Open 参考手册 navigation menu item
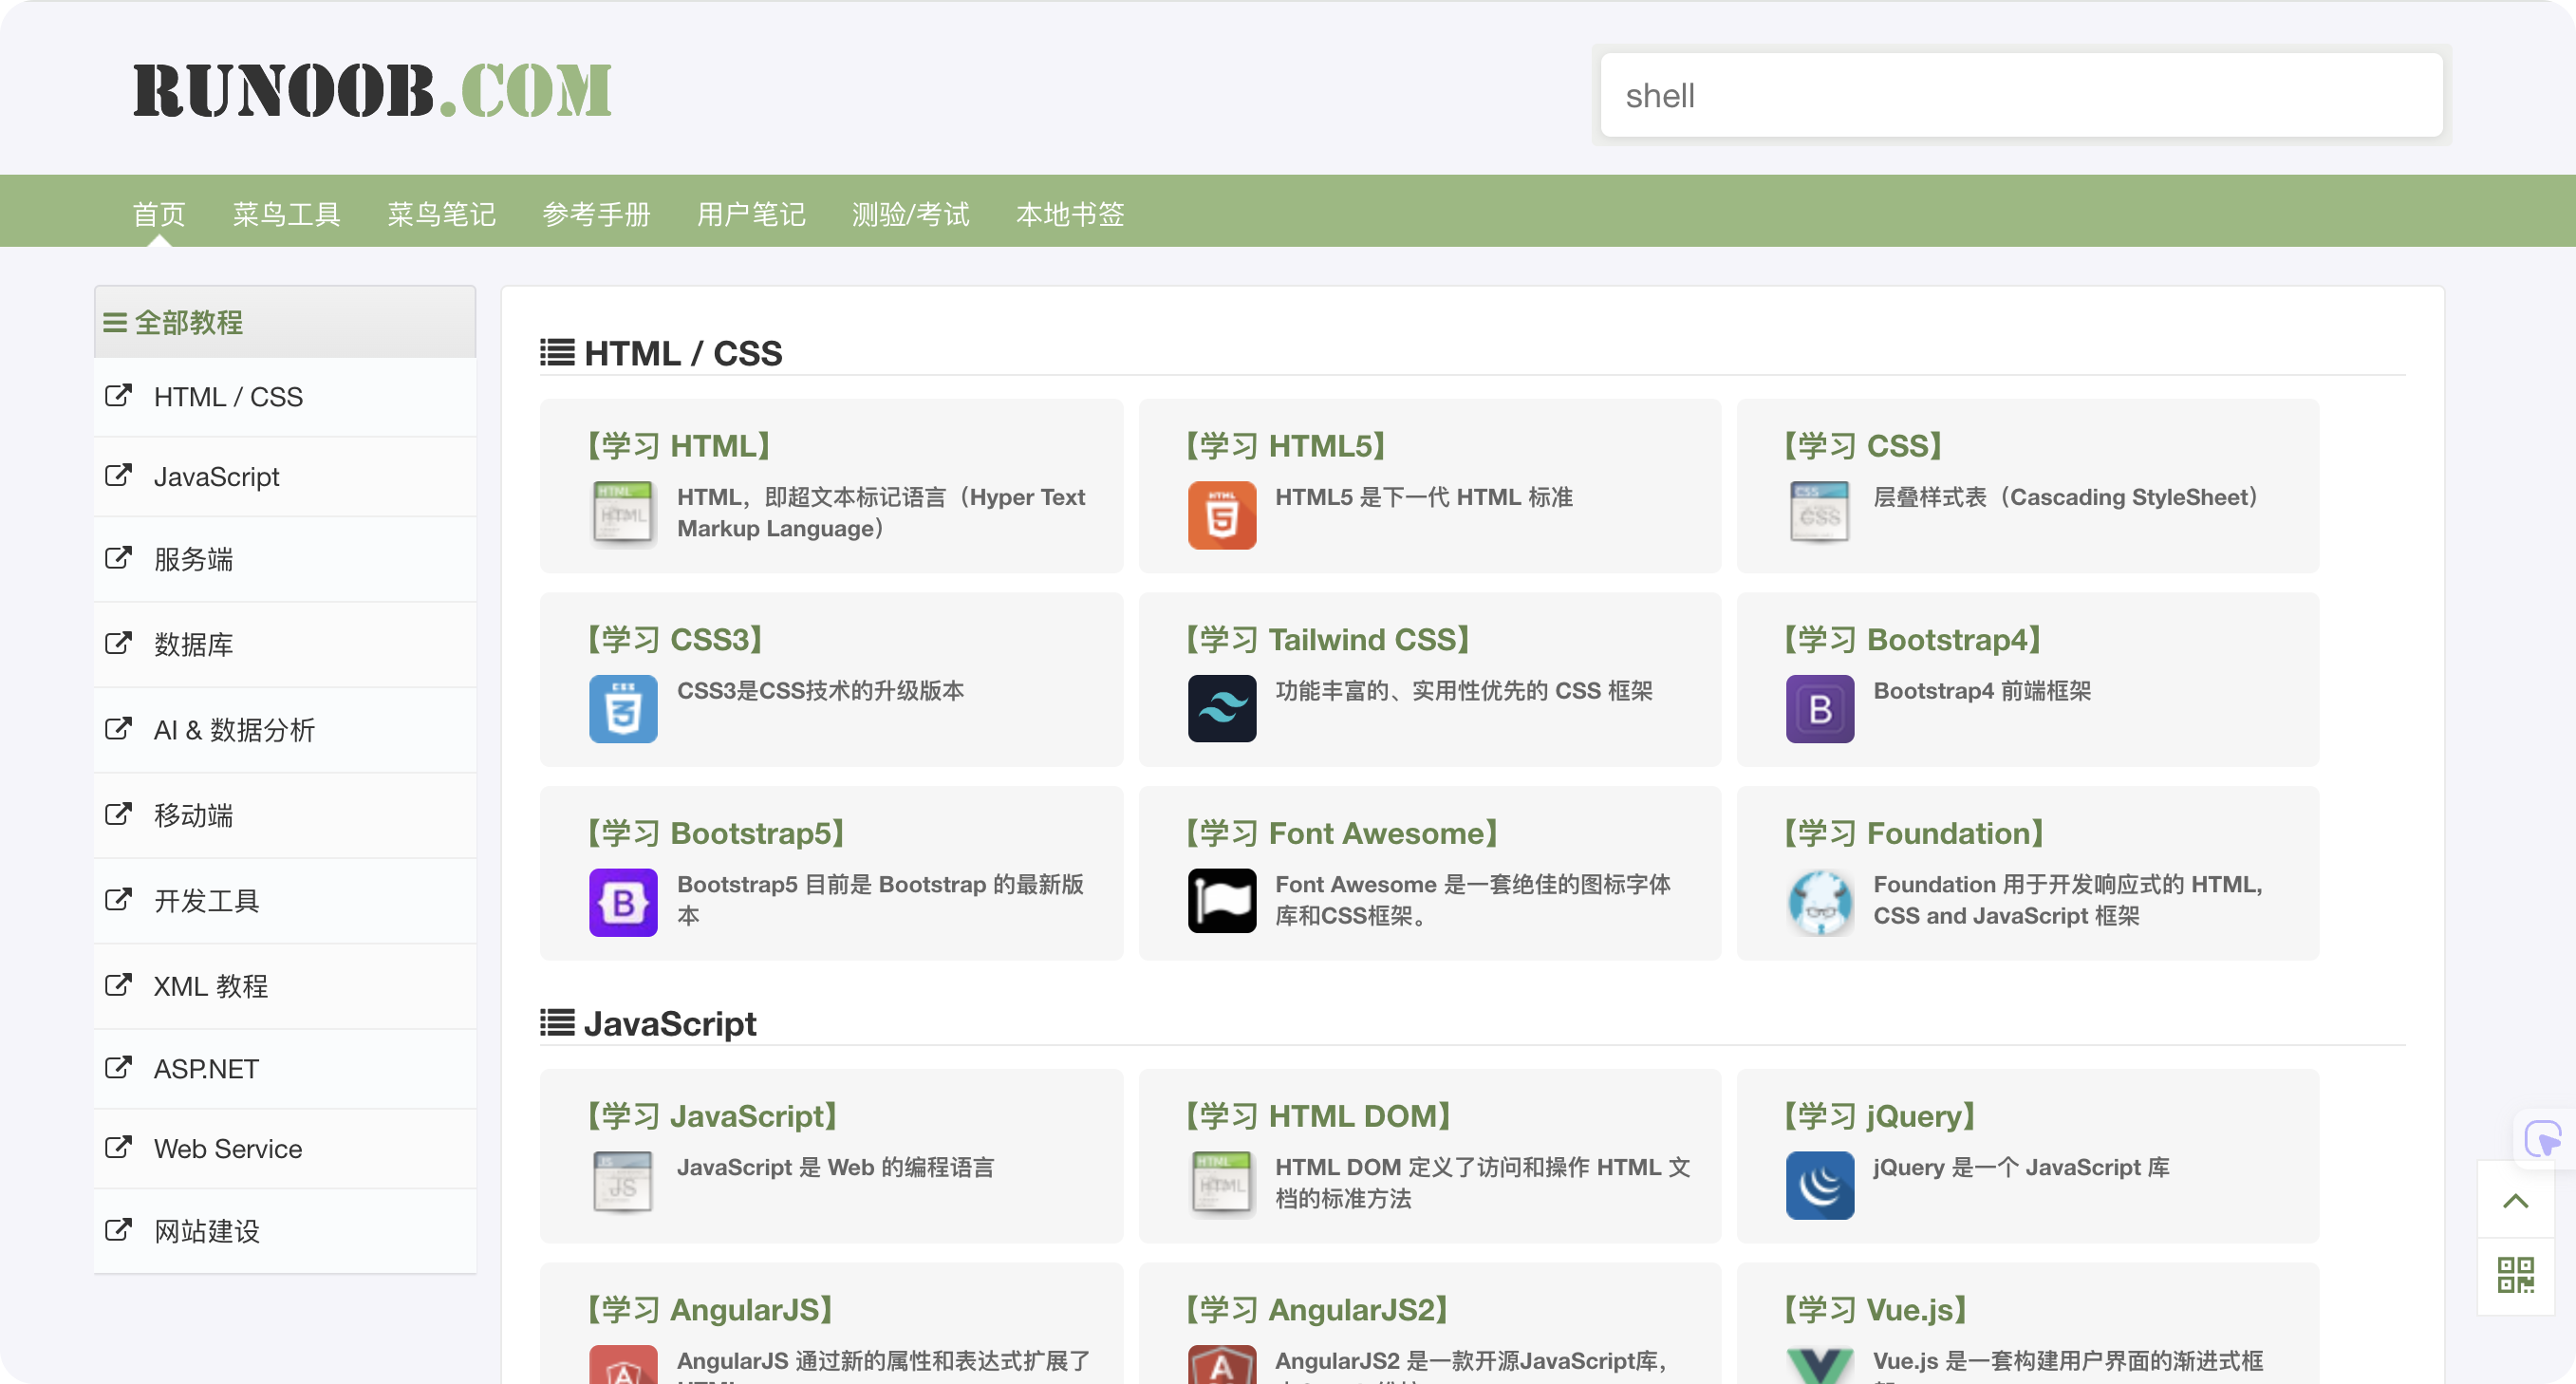This screenshot has height=1384, width=2576. tap(596, 214)
